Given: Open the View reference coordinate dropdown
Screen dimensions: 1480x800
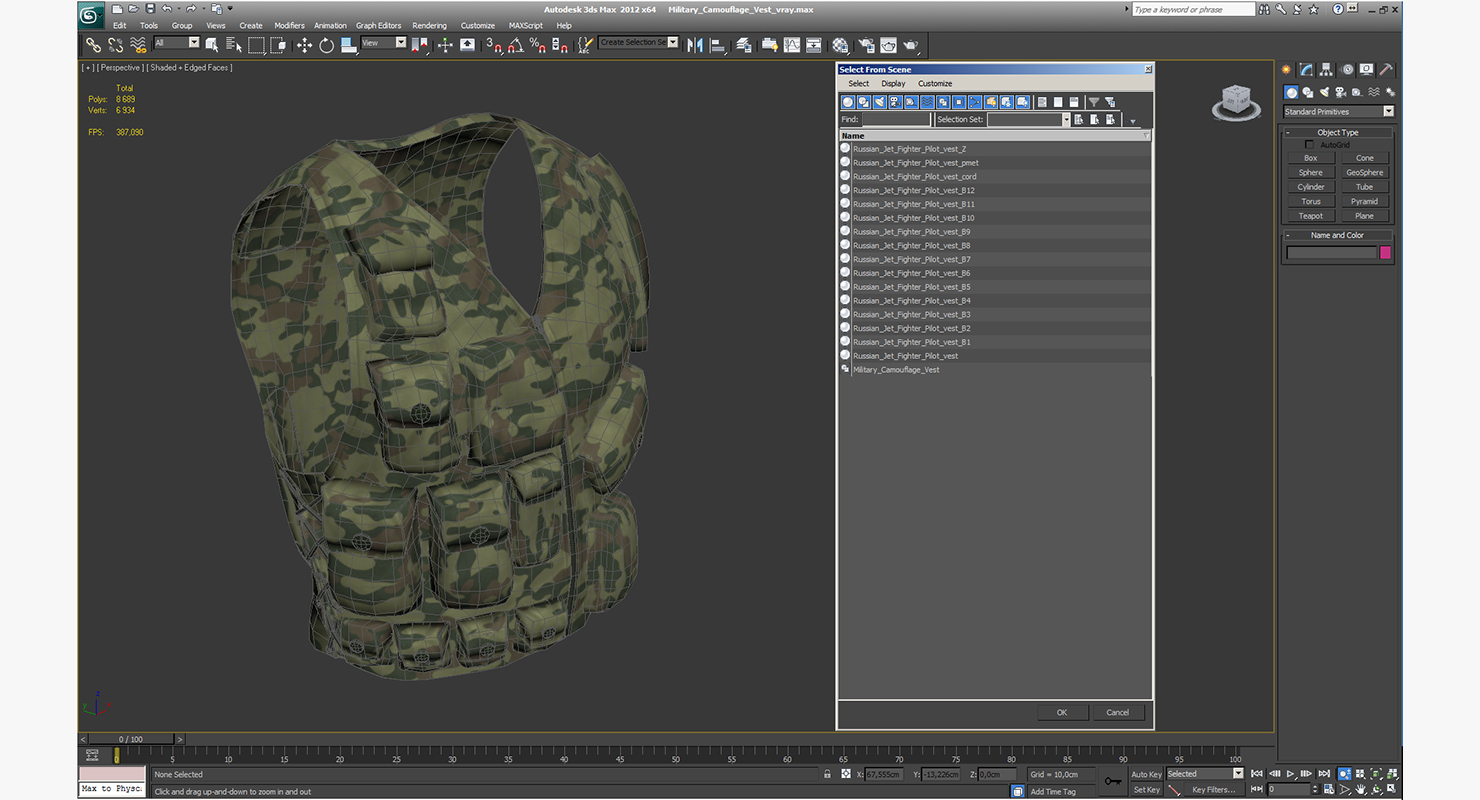Looking at the screenshot, I should click(401, 43).
